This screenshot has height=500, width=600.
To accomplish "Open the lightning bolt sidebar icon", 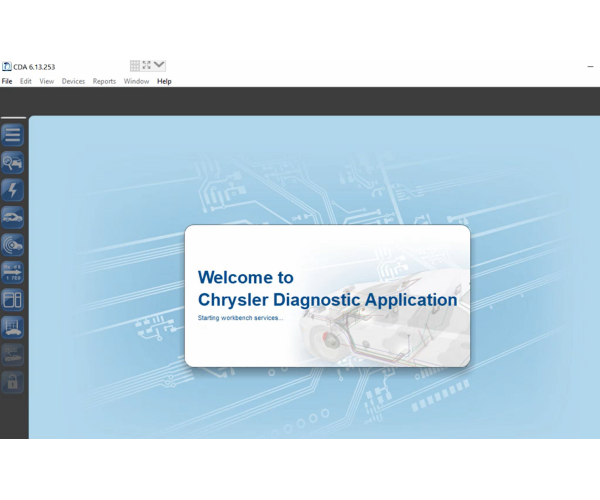I will coord(12,190).
